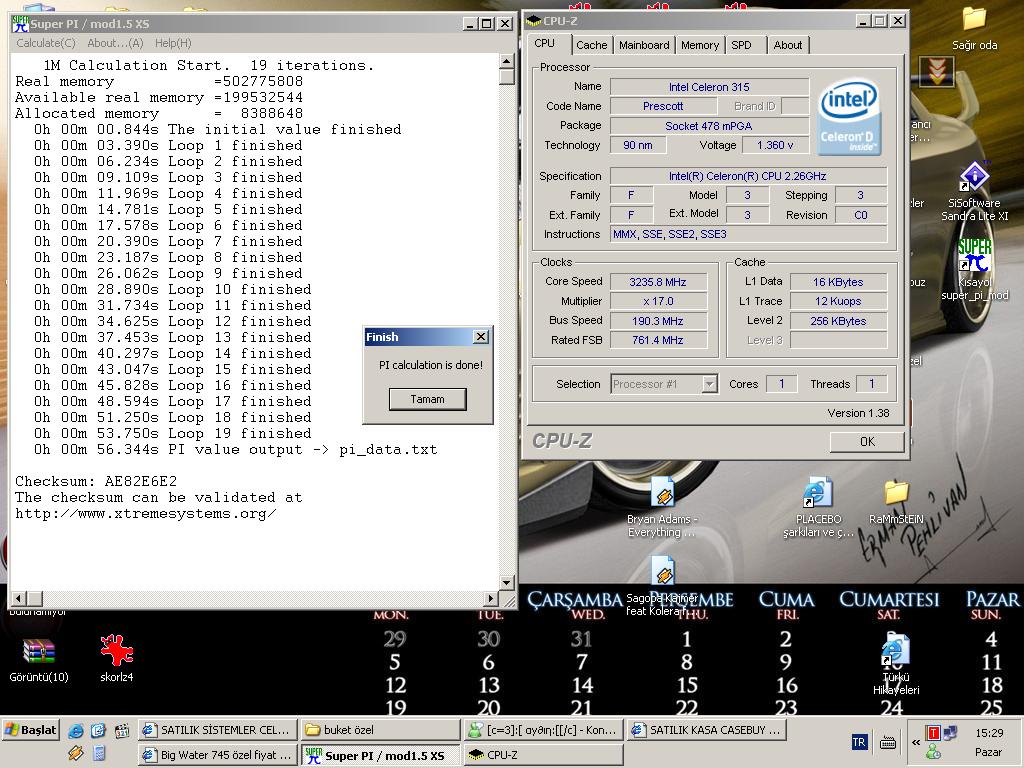1024x768 pixels.
Task: Open the RaMmStEiN folder on desktop
Action: [x=896, y=493]
